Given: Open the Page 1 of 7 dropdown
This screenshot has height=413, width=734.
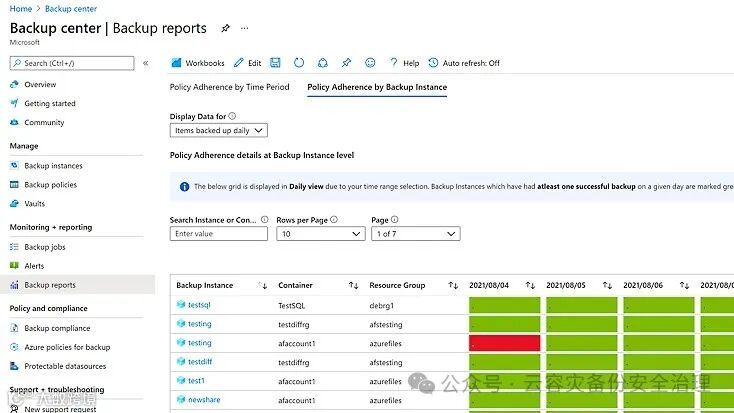Looking at the screenshot, I should [416, 234].
